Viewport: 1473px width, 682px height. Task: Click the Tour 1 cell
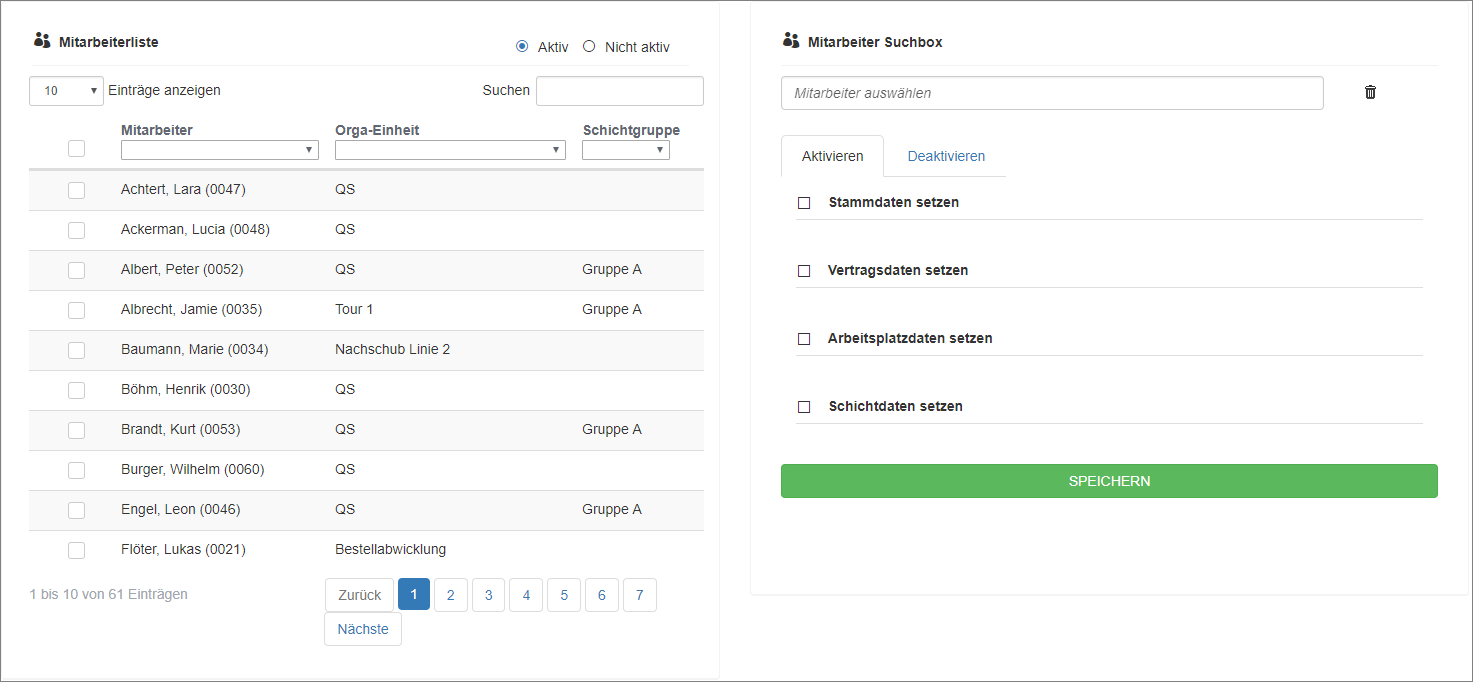click(x=354, y=309)
